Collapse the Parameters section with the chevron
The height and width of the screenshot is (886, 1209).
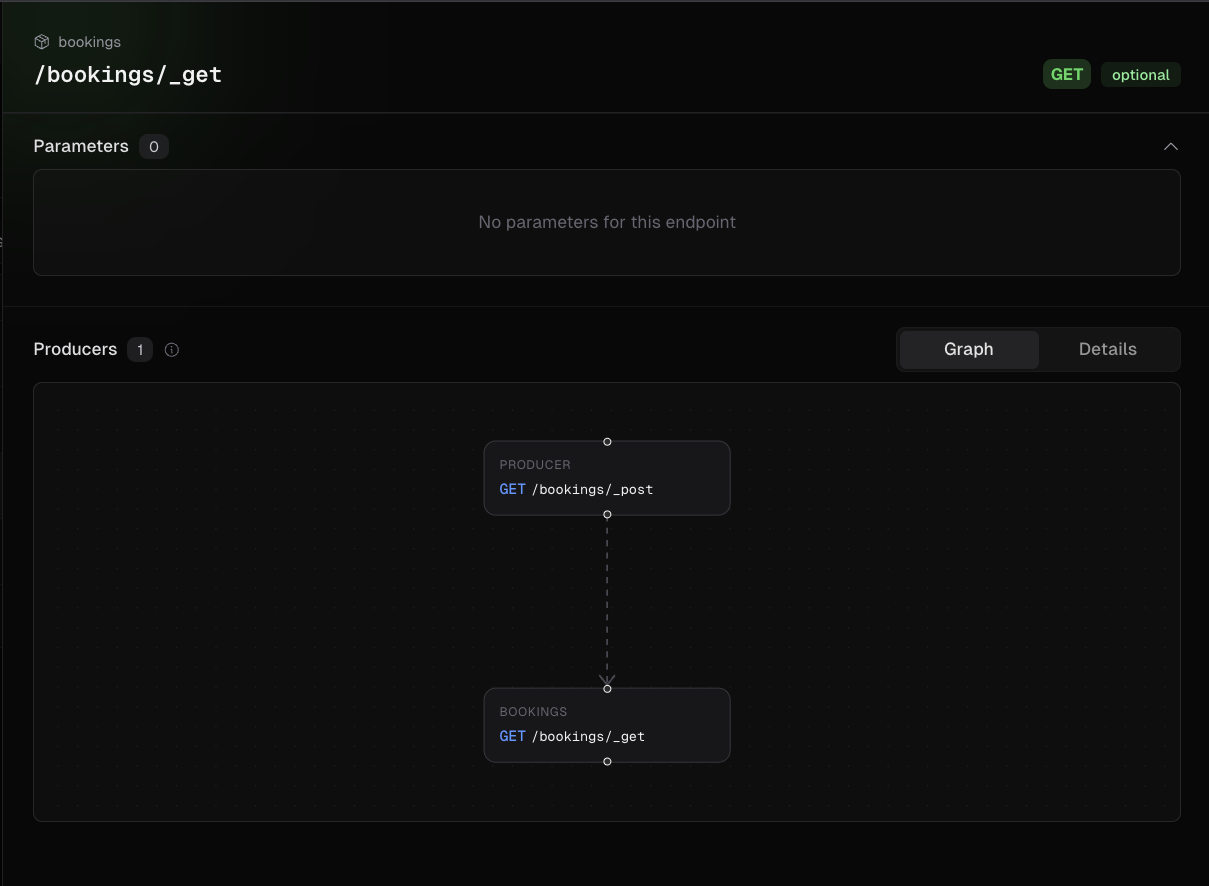(x=1170, y=147)
